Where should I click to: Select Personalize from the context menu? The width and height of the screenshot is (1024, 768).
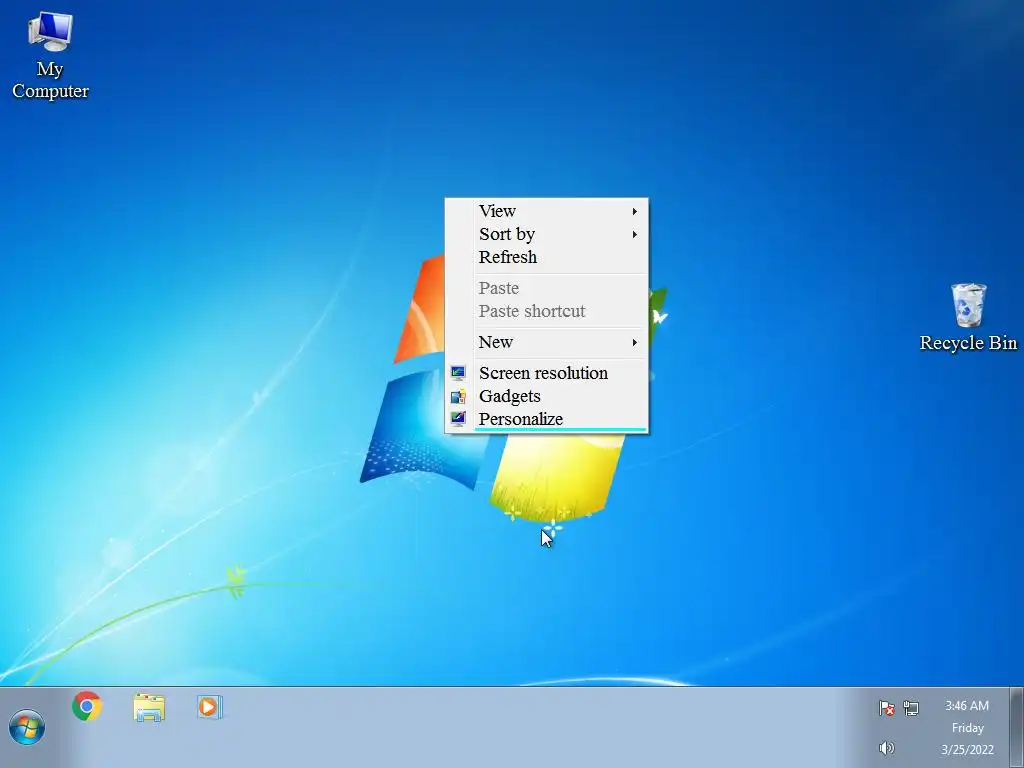point(547,419)
